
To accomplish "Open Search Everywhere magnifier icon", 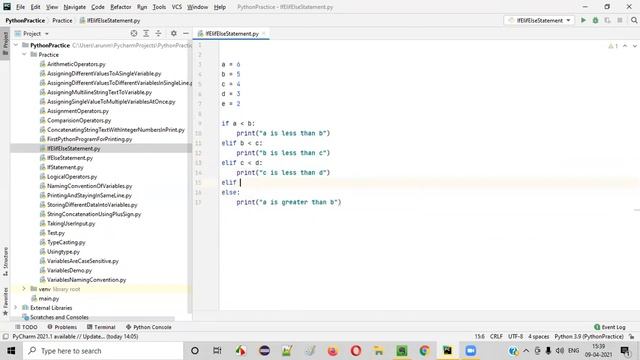I will 633,20.
